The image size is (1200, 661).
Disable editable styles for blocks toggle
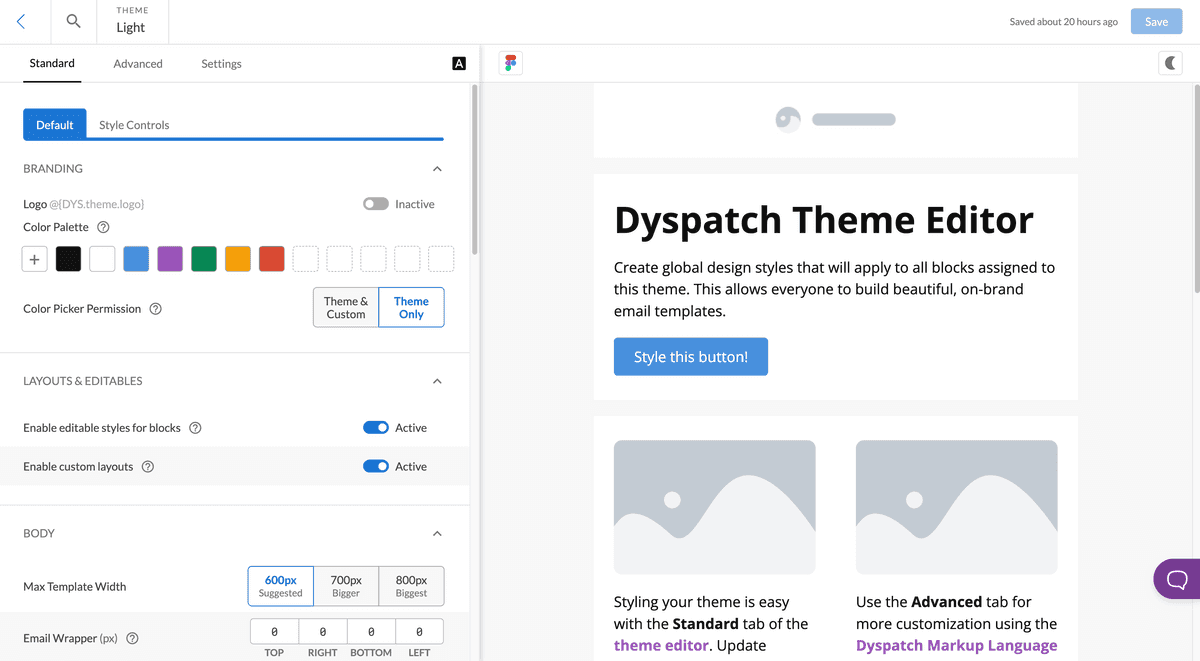pos(376,428)
